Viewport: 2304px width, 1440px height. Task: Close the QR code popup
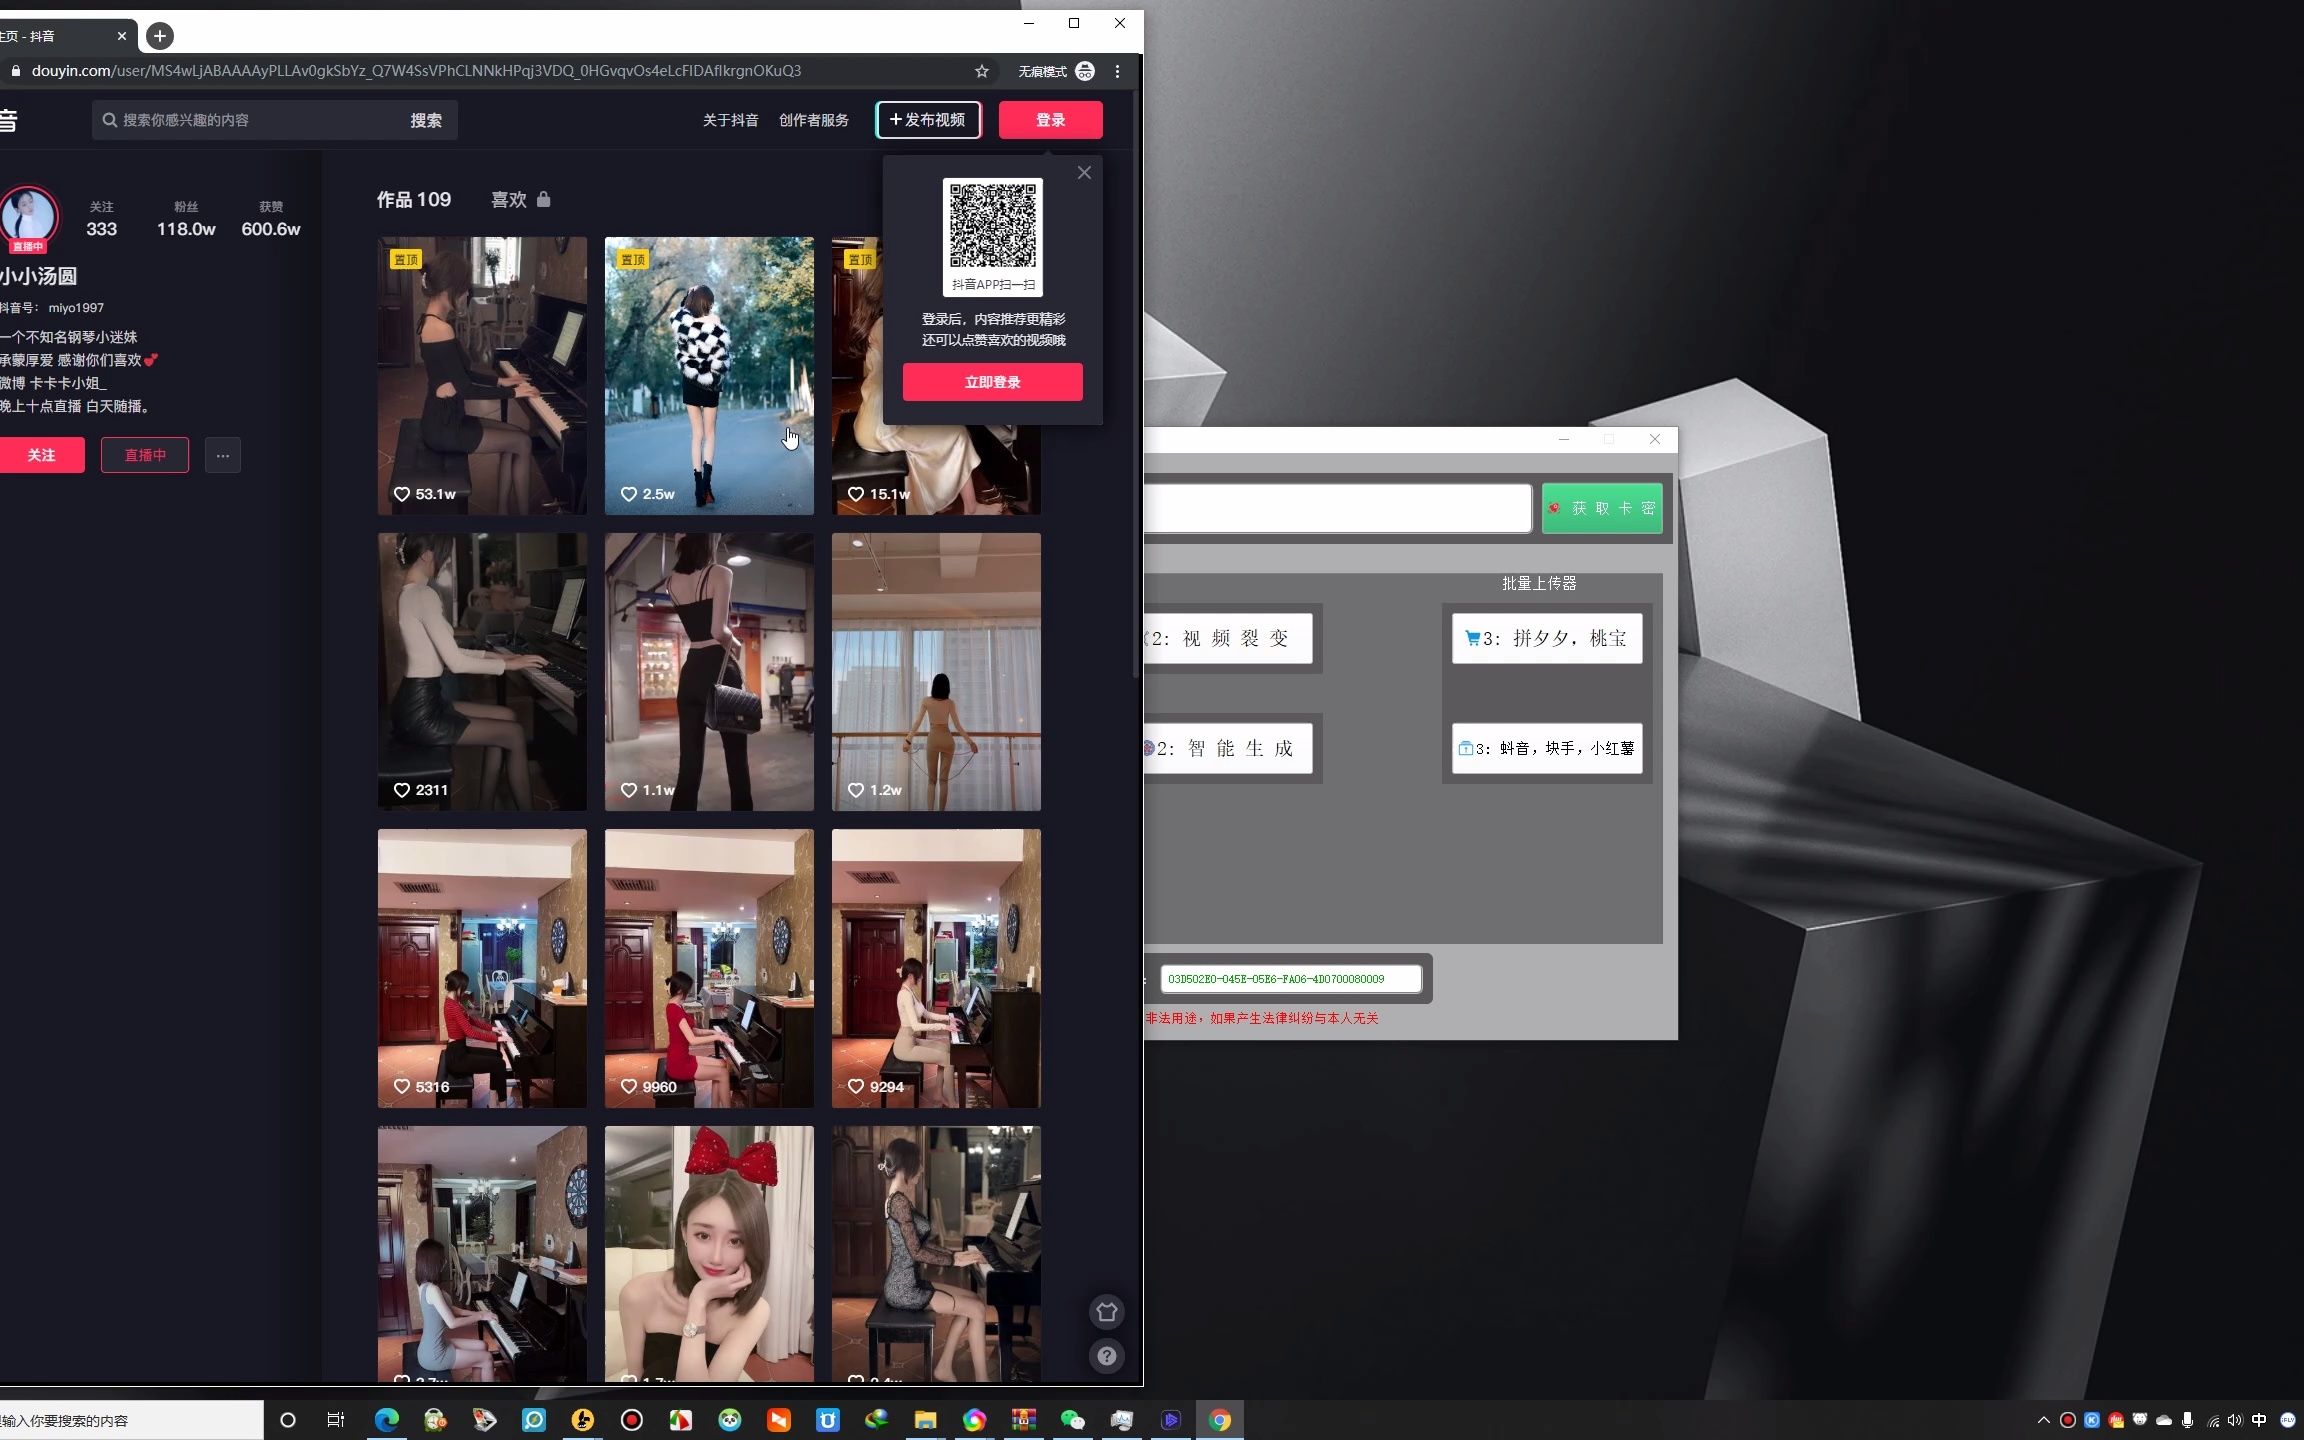pyautogui.click(x=1083, y=173)
